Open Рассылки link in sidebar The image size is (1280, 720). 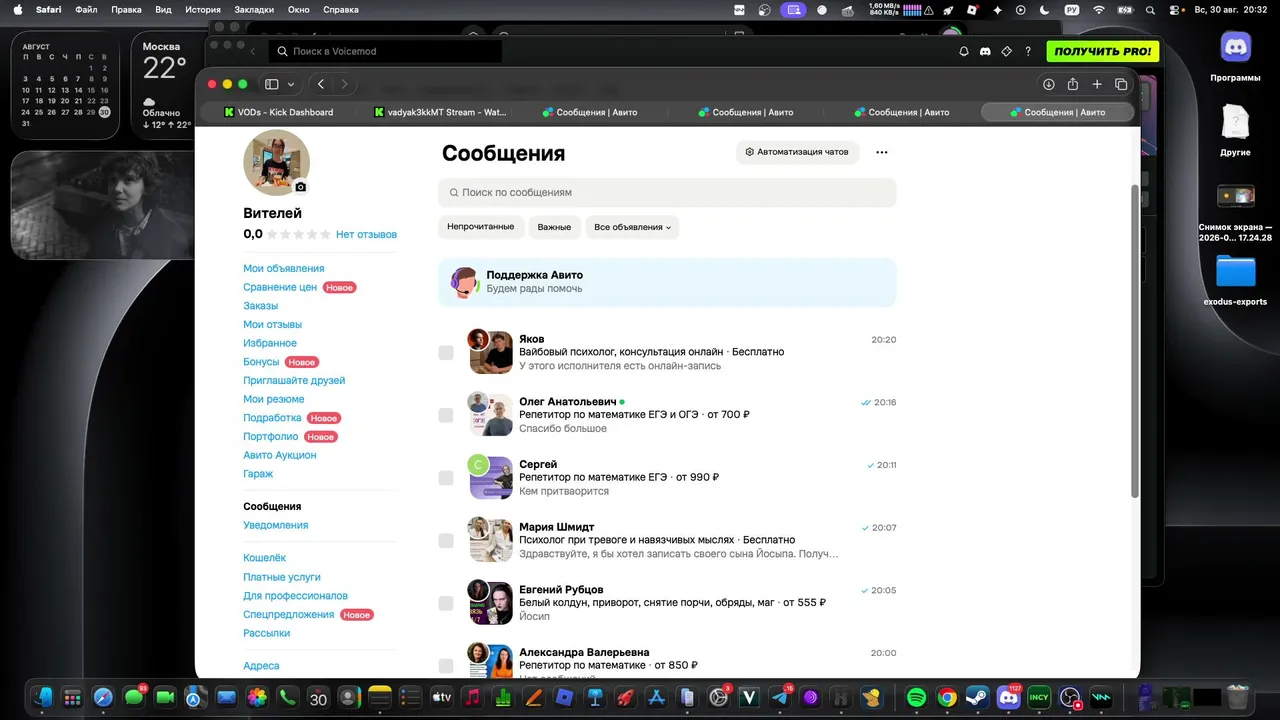click(x=266, y=633)
